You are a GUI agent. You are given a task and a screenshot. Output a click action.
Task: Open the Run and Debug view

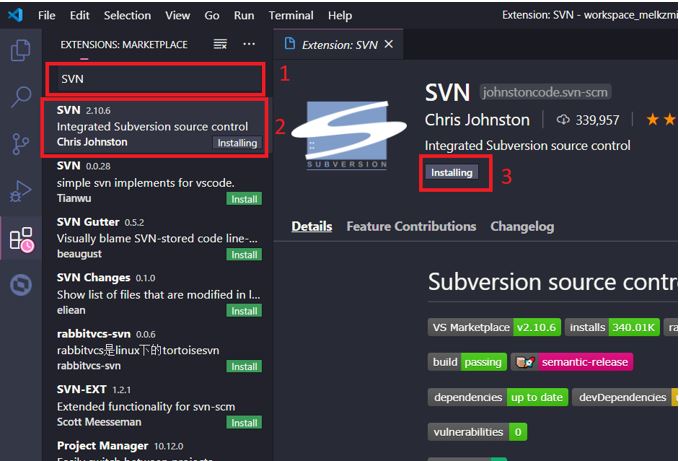click(20, 191)
